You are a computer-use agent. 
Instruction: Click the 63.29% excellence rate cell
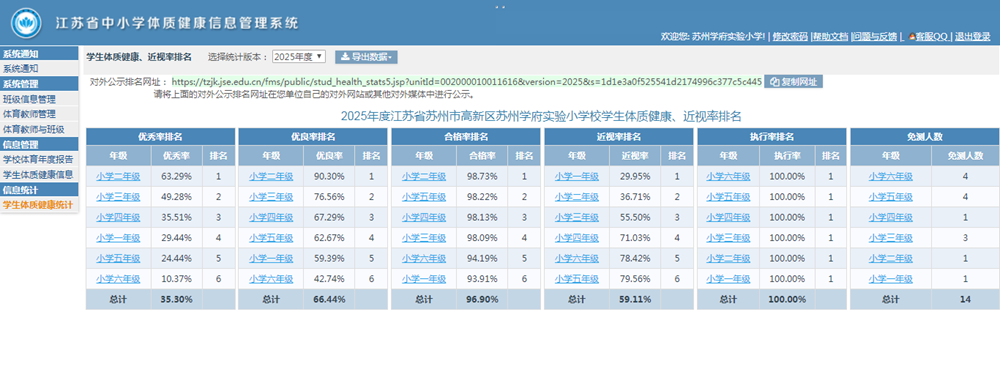pos(177,176)
